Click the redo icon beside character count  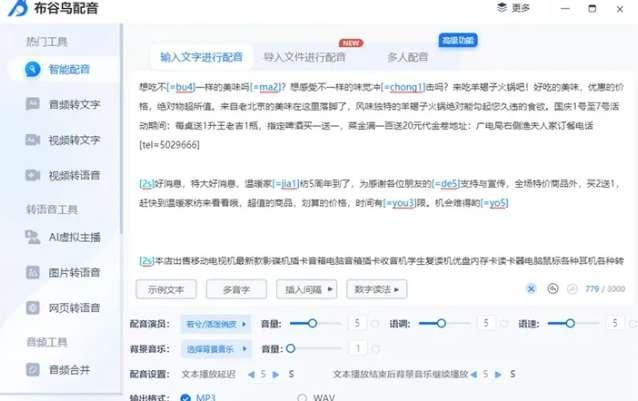coord(572,289)
